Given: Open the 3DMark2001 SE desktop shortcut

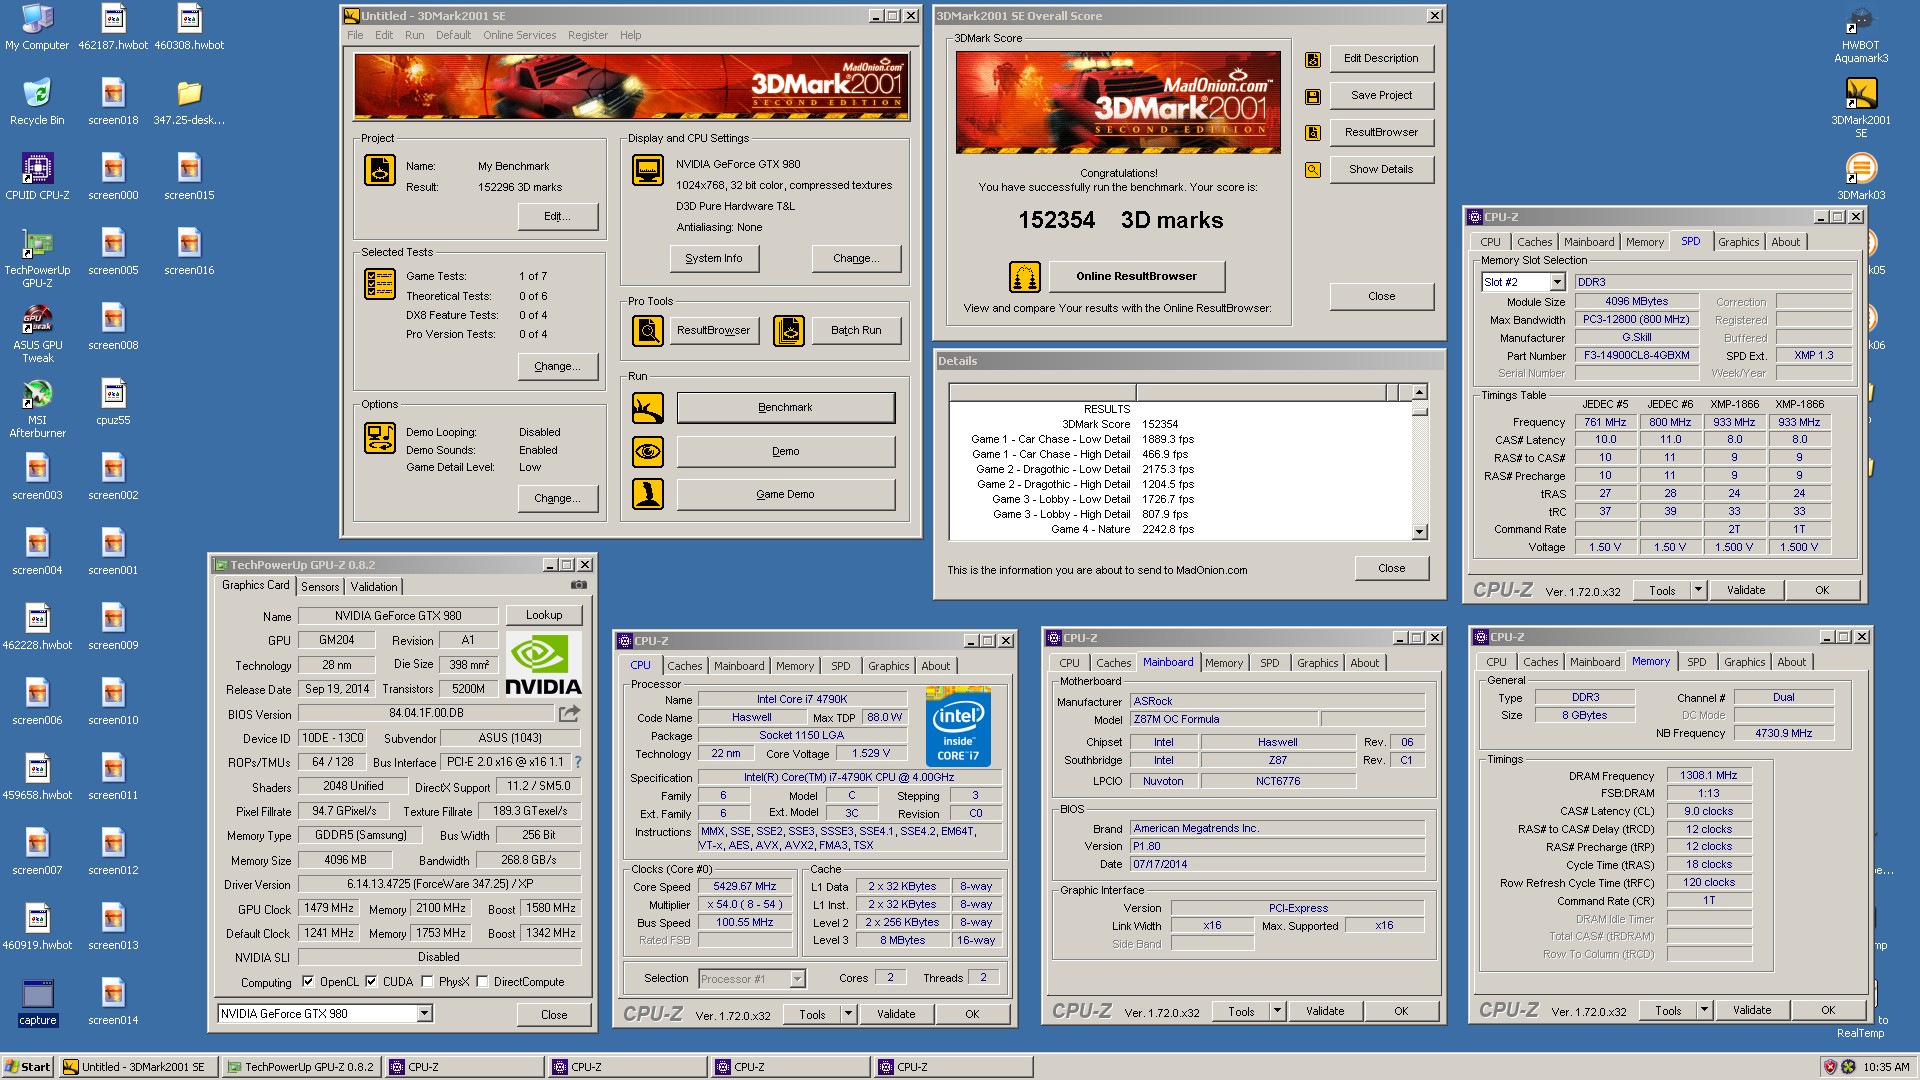Looking at the screenshot, I should (1860, 108).
